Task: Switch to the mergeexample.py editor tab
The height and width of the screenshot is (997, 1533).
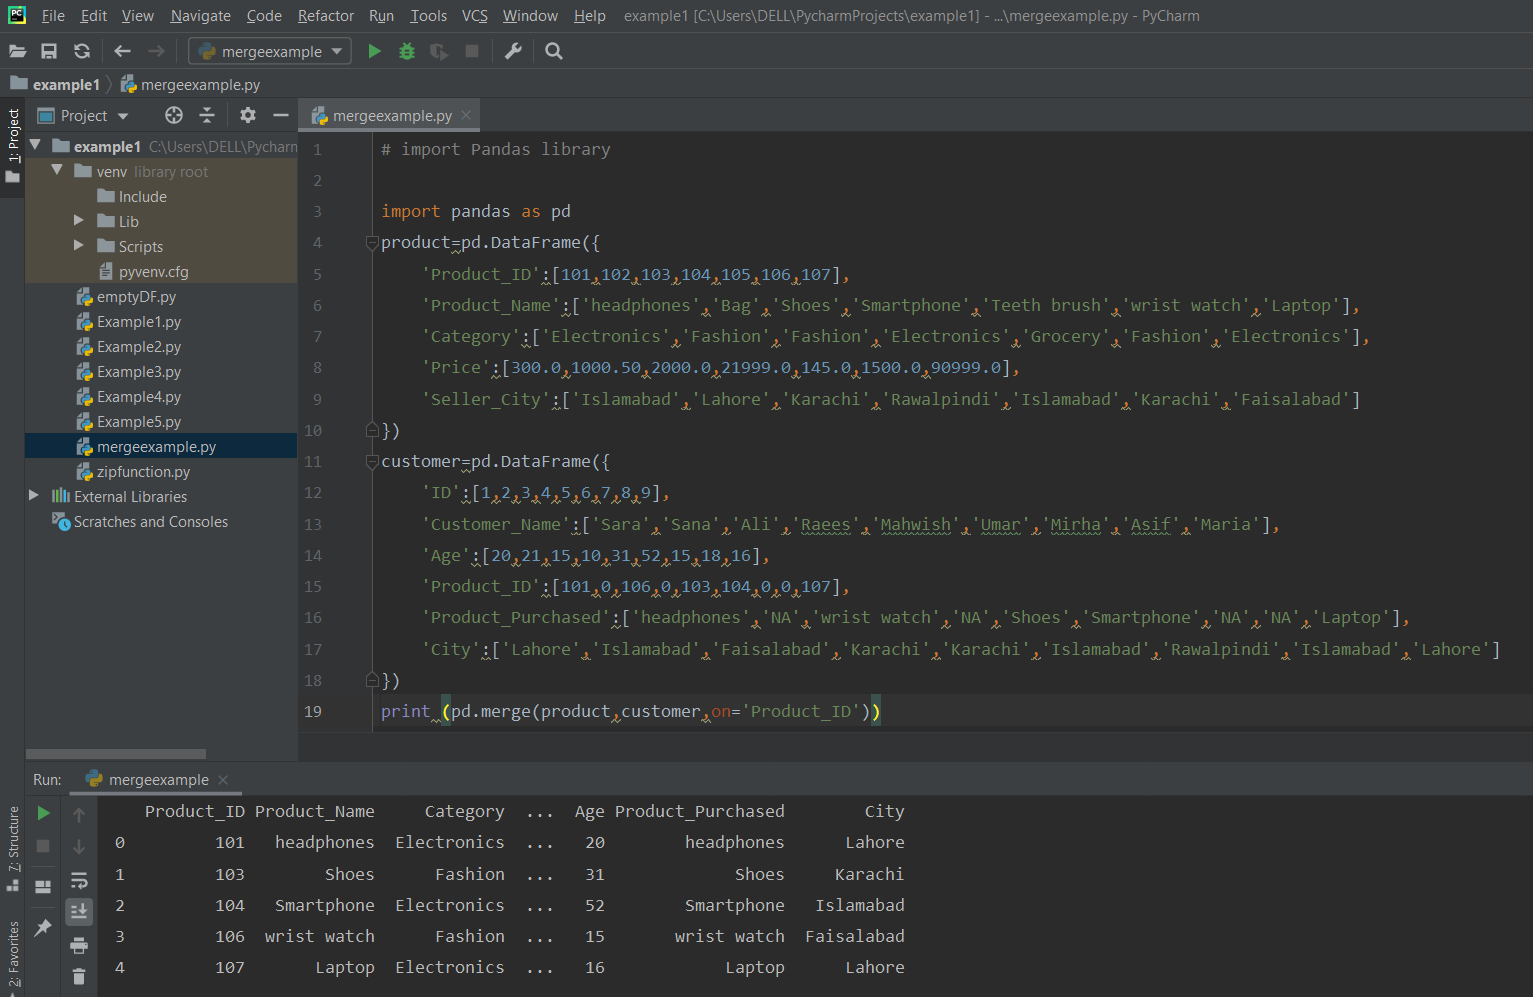Action: (x=391, y=116)
